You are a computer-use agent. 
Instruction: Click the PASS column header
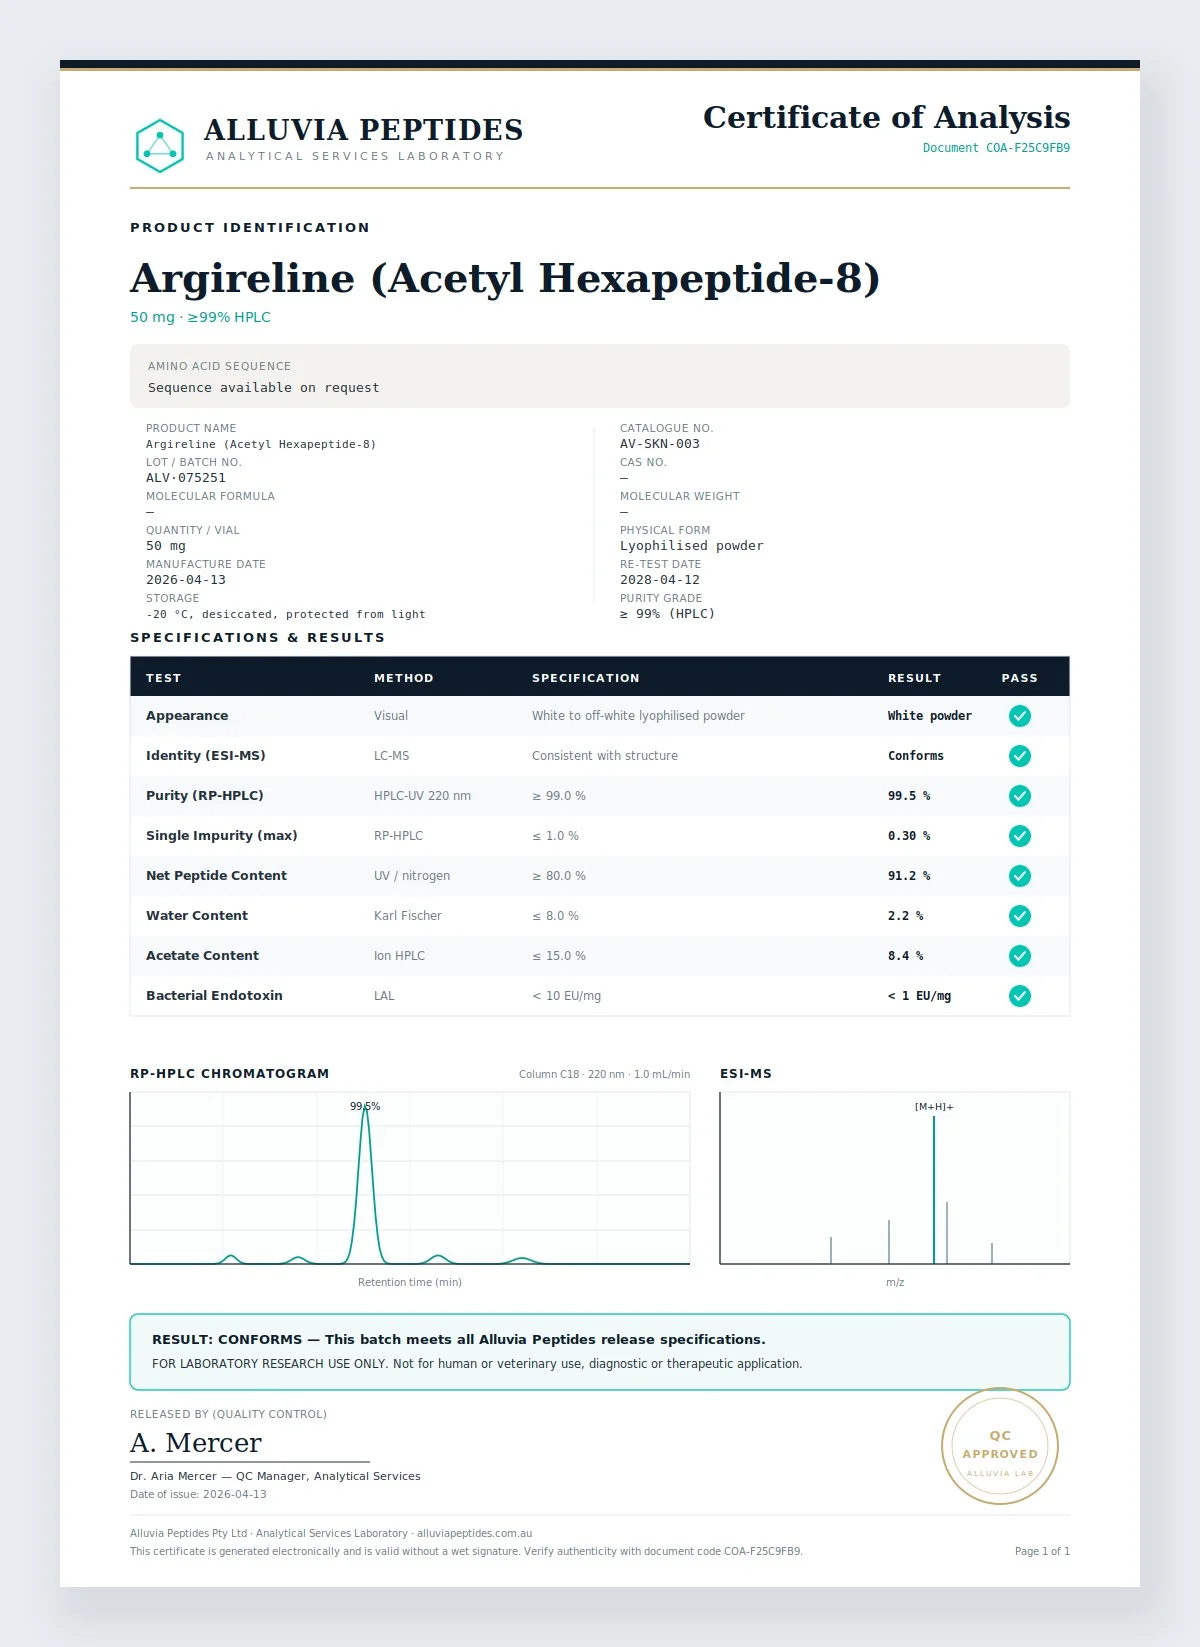(x=1020, y=678)
